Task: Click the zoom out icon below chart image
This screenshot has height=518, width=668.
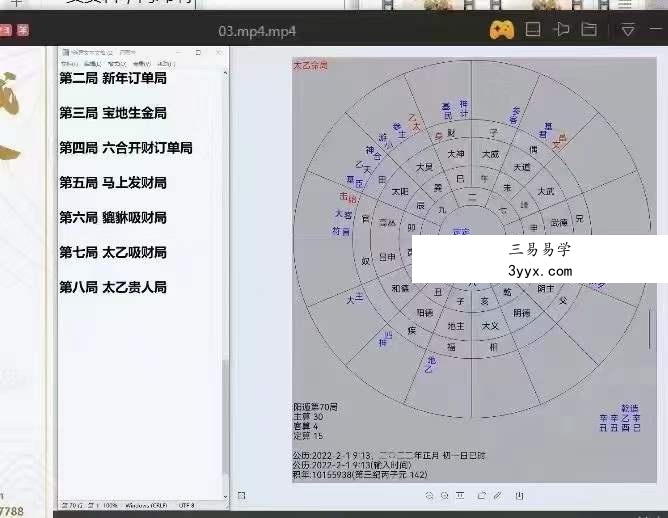Action: (444, 495)
